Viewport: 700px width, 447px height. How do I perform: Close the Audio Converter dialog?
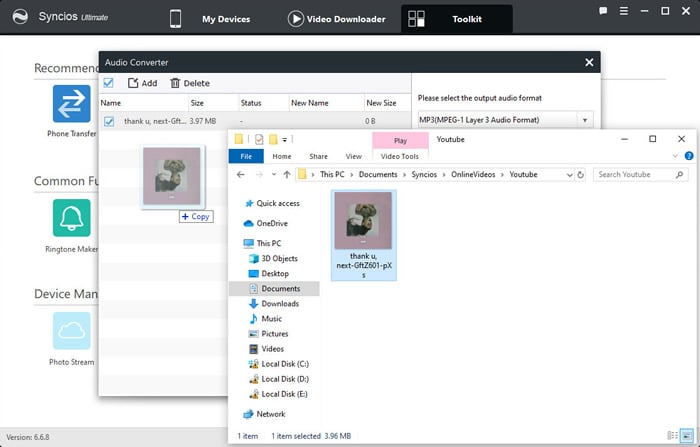[589, 63]
